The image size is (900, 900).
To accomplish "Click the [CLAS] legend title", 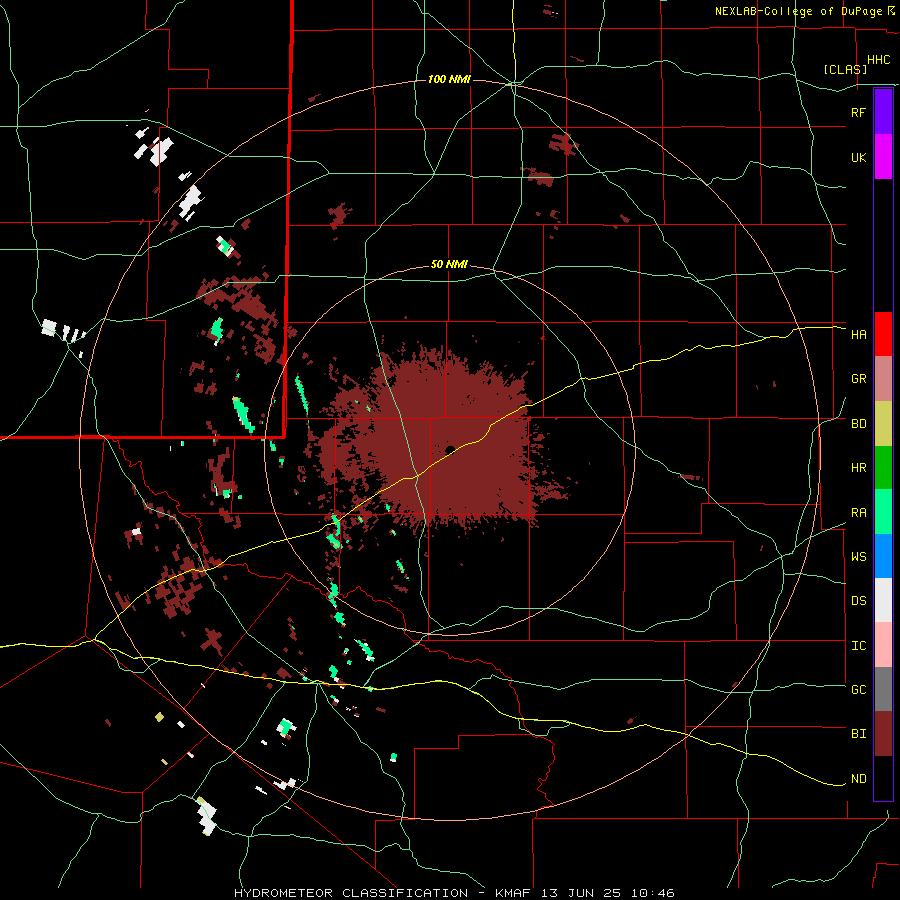I will click(x=845, y=69).
